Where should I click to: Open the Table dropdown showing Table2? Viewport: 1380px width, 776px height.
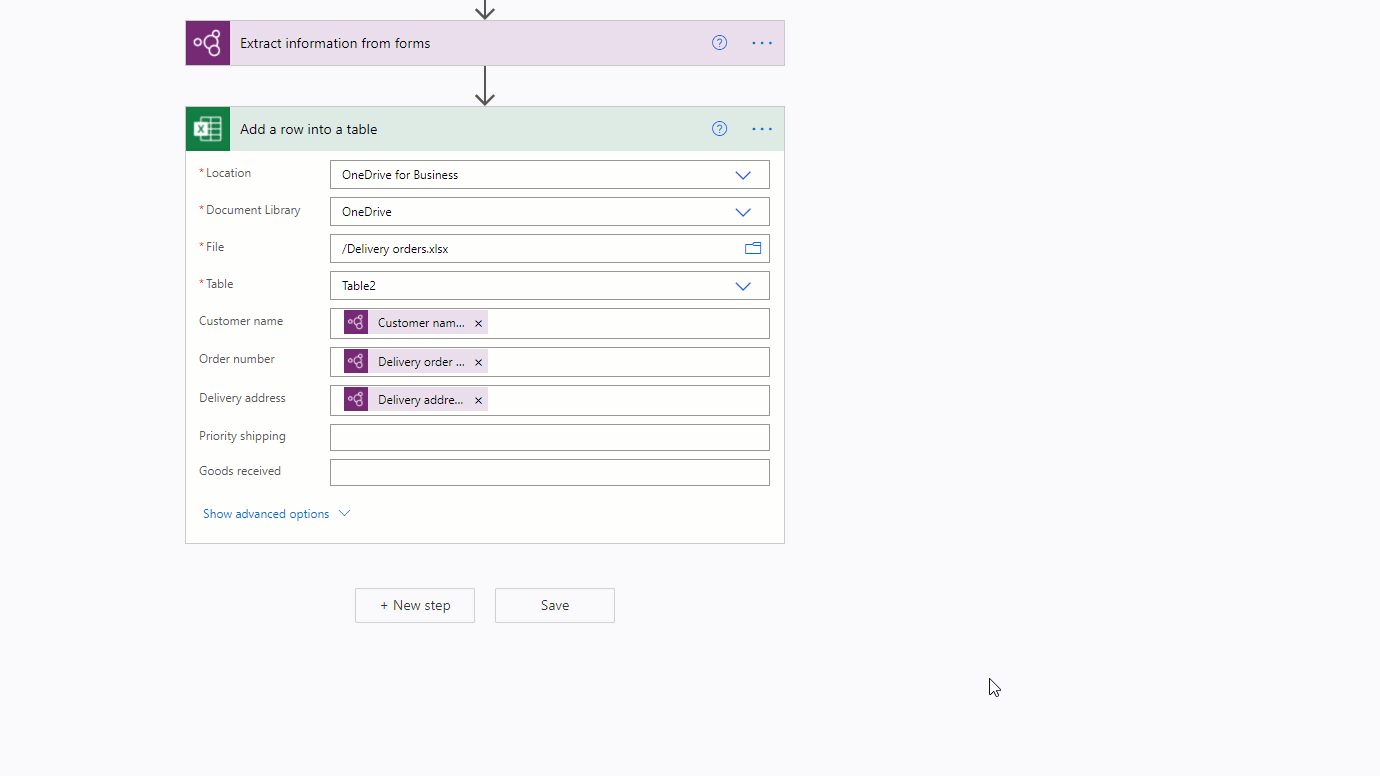pos(743,285)
